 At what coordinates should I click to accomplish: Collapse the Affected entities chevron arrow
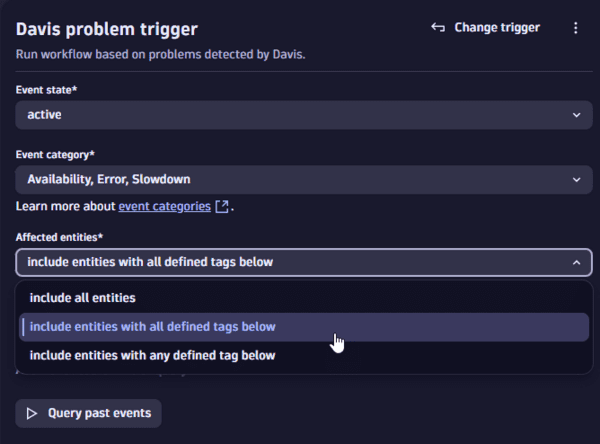pos(575,263)
